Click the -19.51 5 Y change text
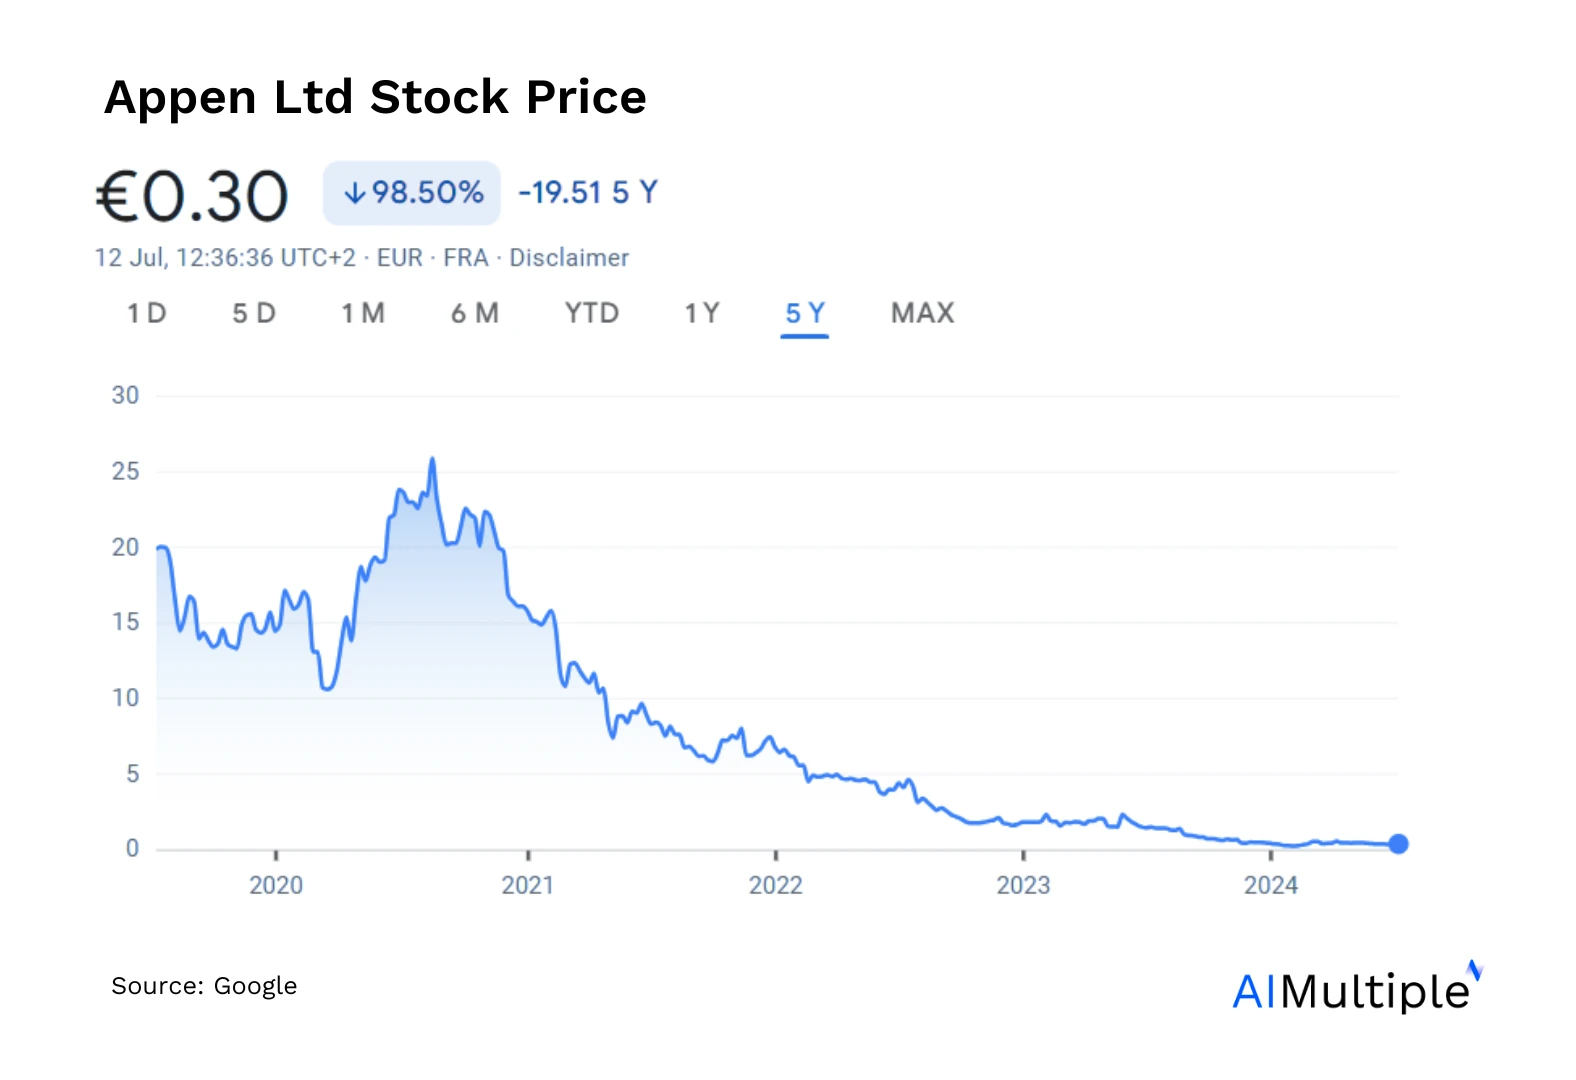Screen dimensions: 1576x1080 (588, 192)
